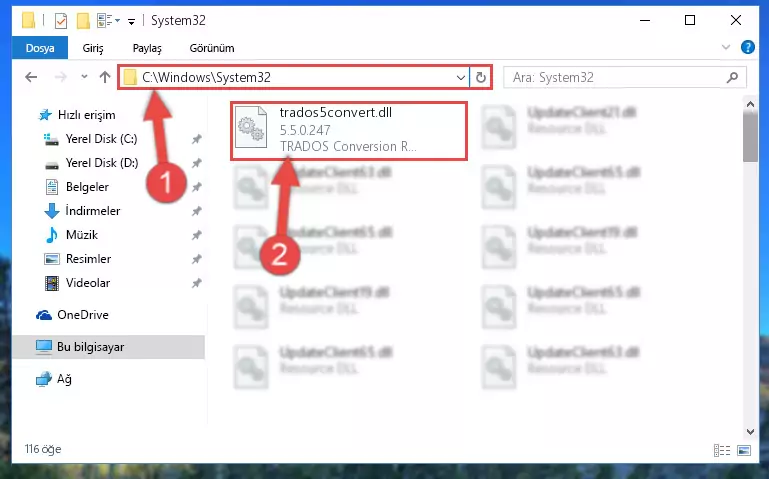Click the pin icon beside Belgeler
The image size is (769, 479).
(x=197, y=187)
